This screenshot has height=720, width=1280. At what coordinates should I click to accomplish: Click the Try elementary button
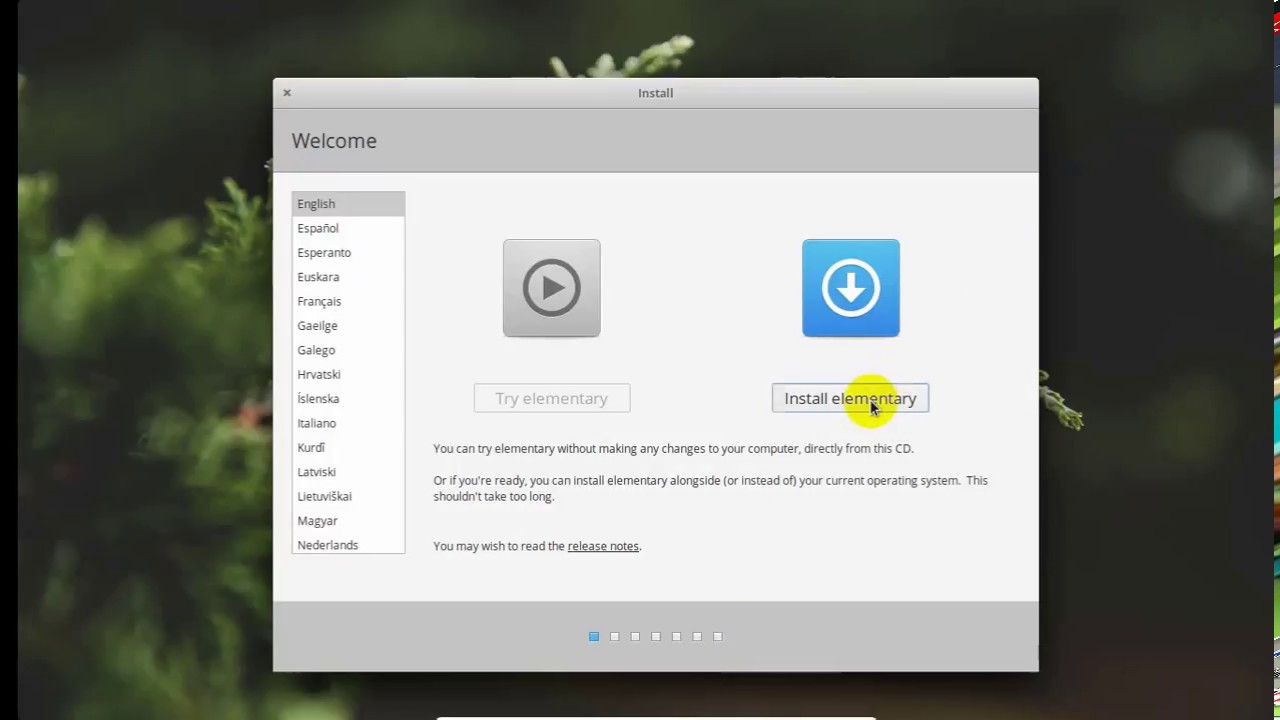click(x=552, y=398)
